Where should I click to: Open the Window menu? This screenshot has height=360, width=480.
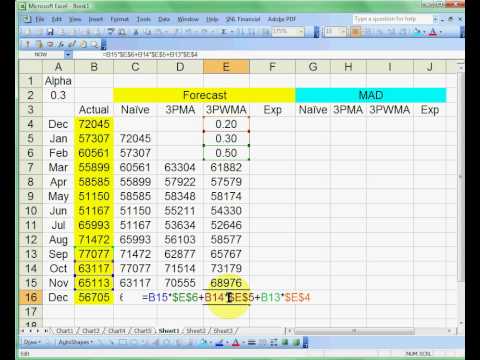point(188,19)
